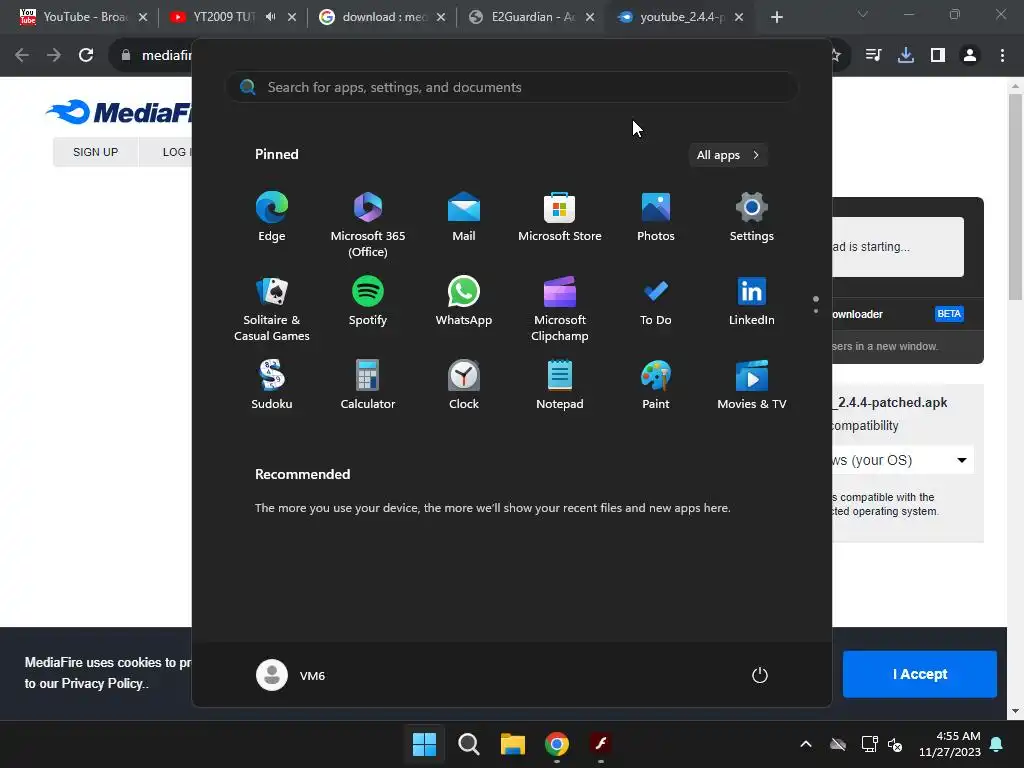The width and height of the screenshot is (1024, 768).
Task: Open Chrome profile menu
Action: click(970, 55)
